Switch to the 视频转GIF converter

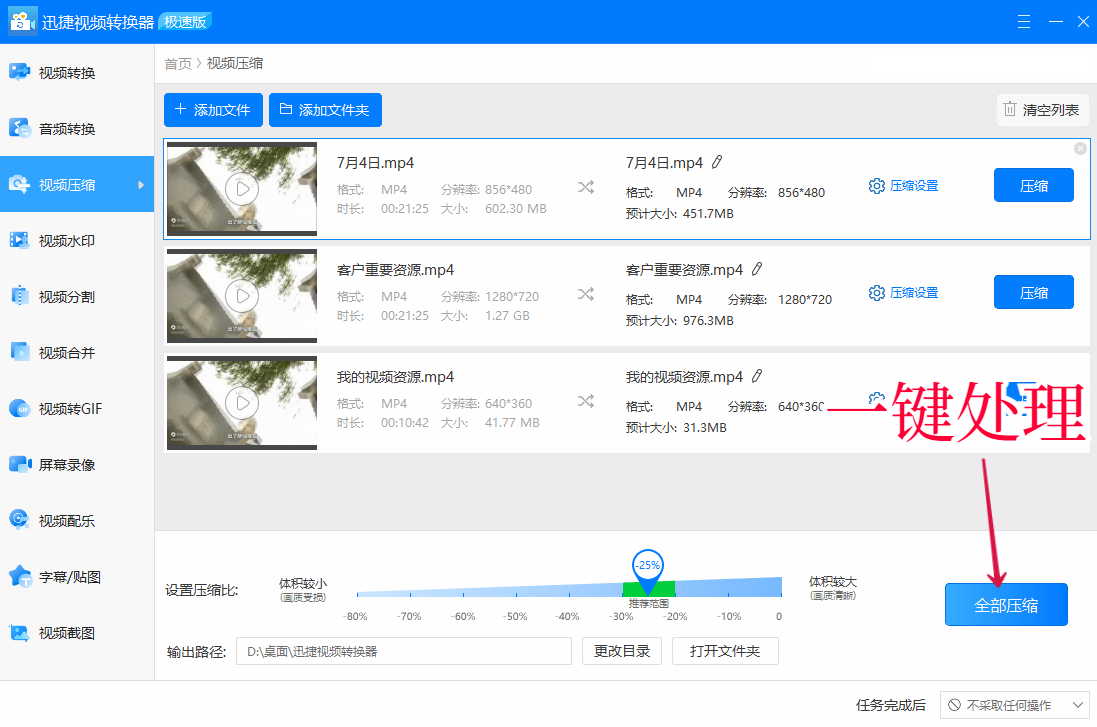point(60,408)
